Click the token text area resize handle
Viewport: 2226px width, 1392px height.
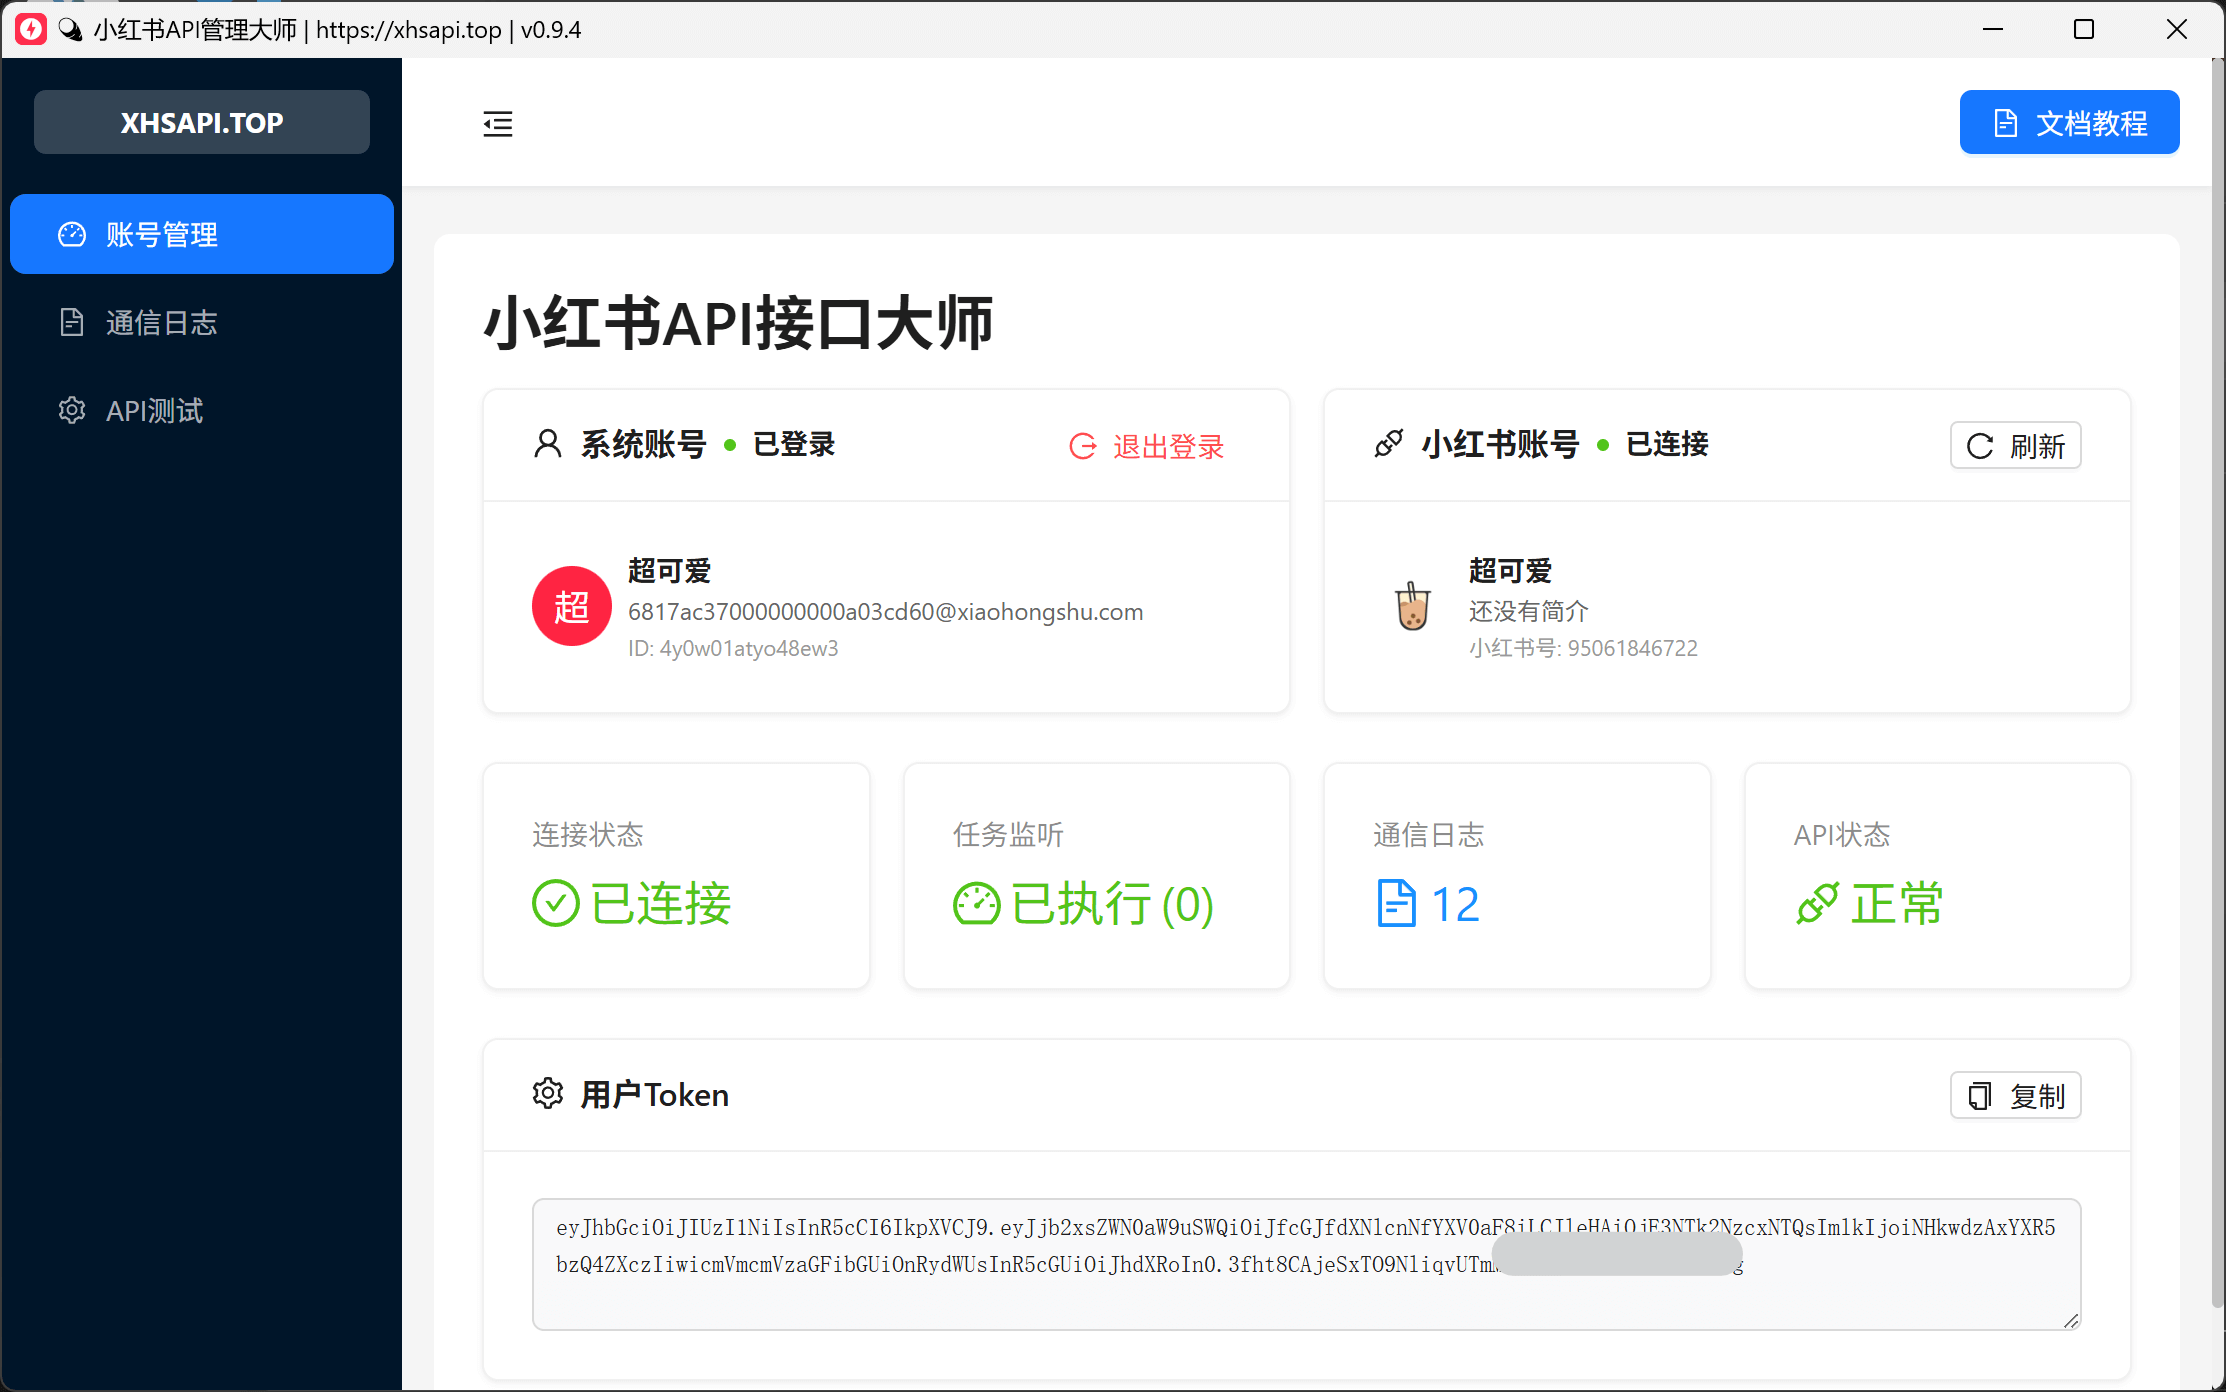(x=2070, y=1320)
